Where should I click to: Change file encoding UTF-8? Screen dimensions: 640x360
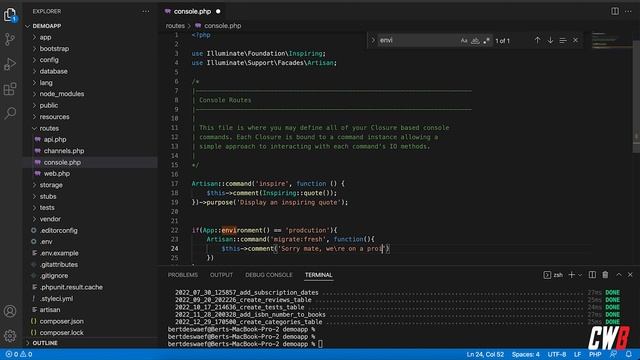pyautogui.click(x=557, y=354)
